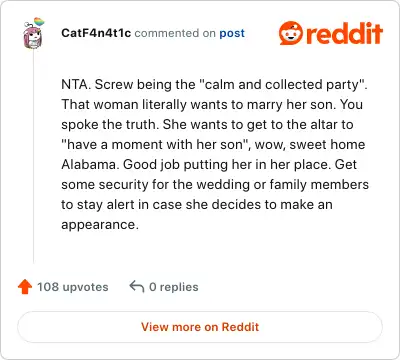Click the "commented on" header text
The width and height of the screenshot is (400, 360).
[175, 33]
